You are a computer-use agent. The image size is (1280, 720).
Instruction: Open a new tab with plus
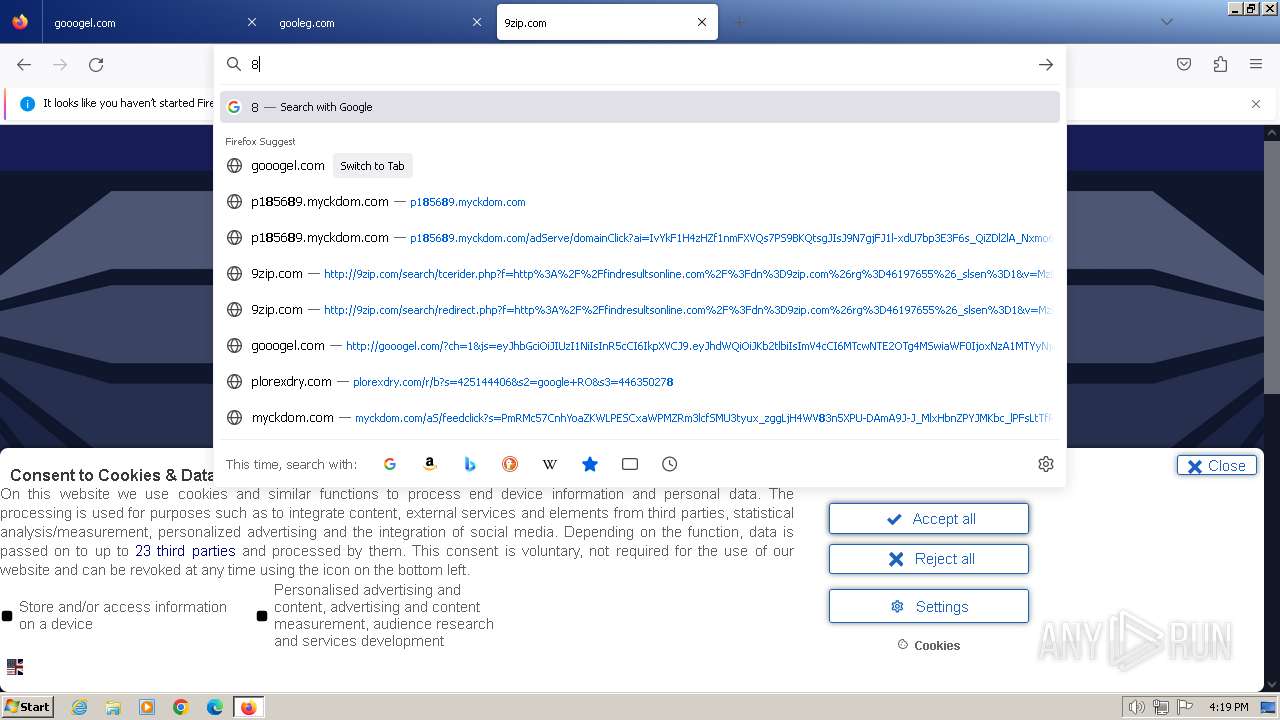click(739, 22)
